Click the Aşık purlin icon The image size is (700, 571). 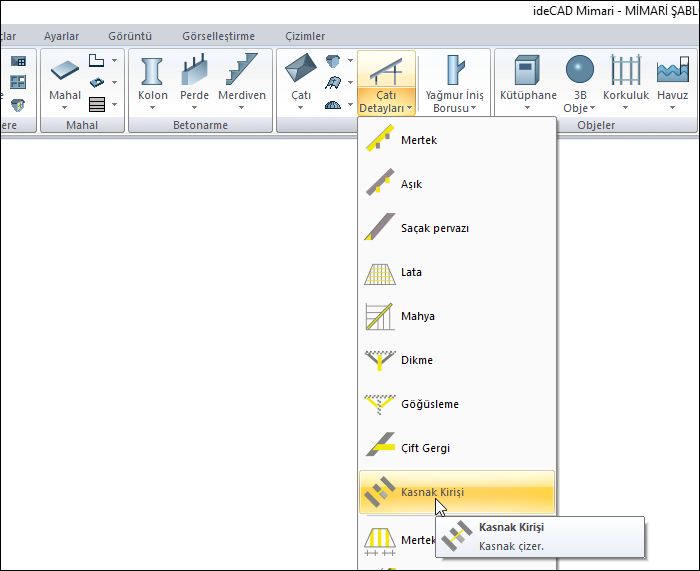380,182
